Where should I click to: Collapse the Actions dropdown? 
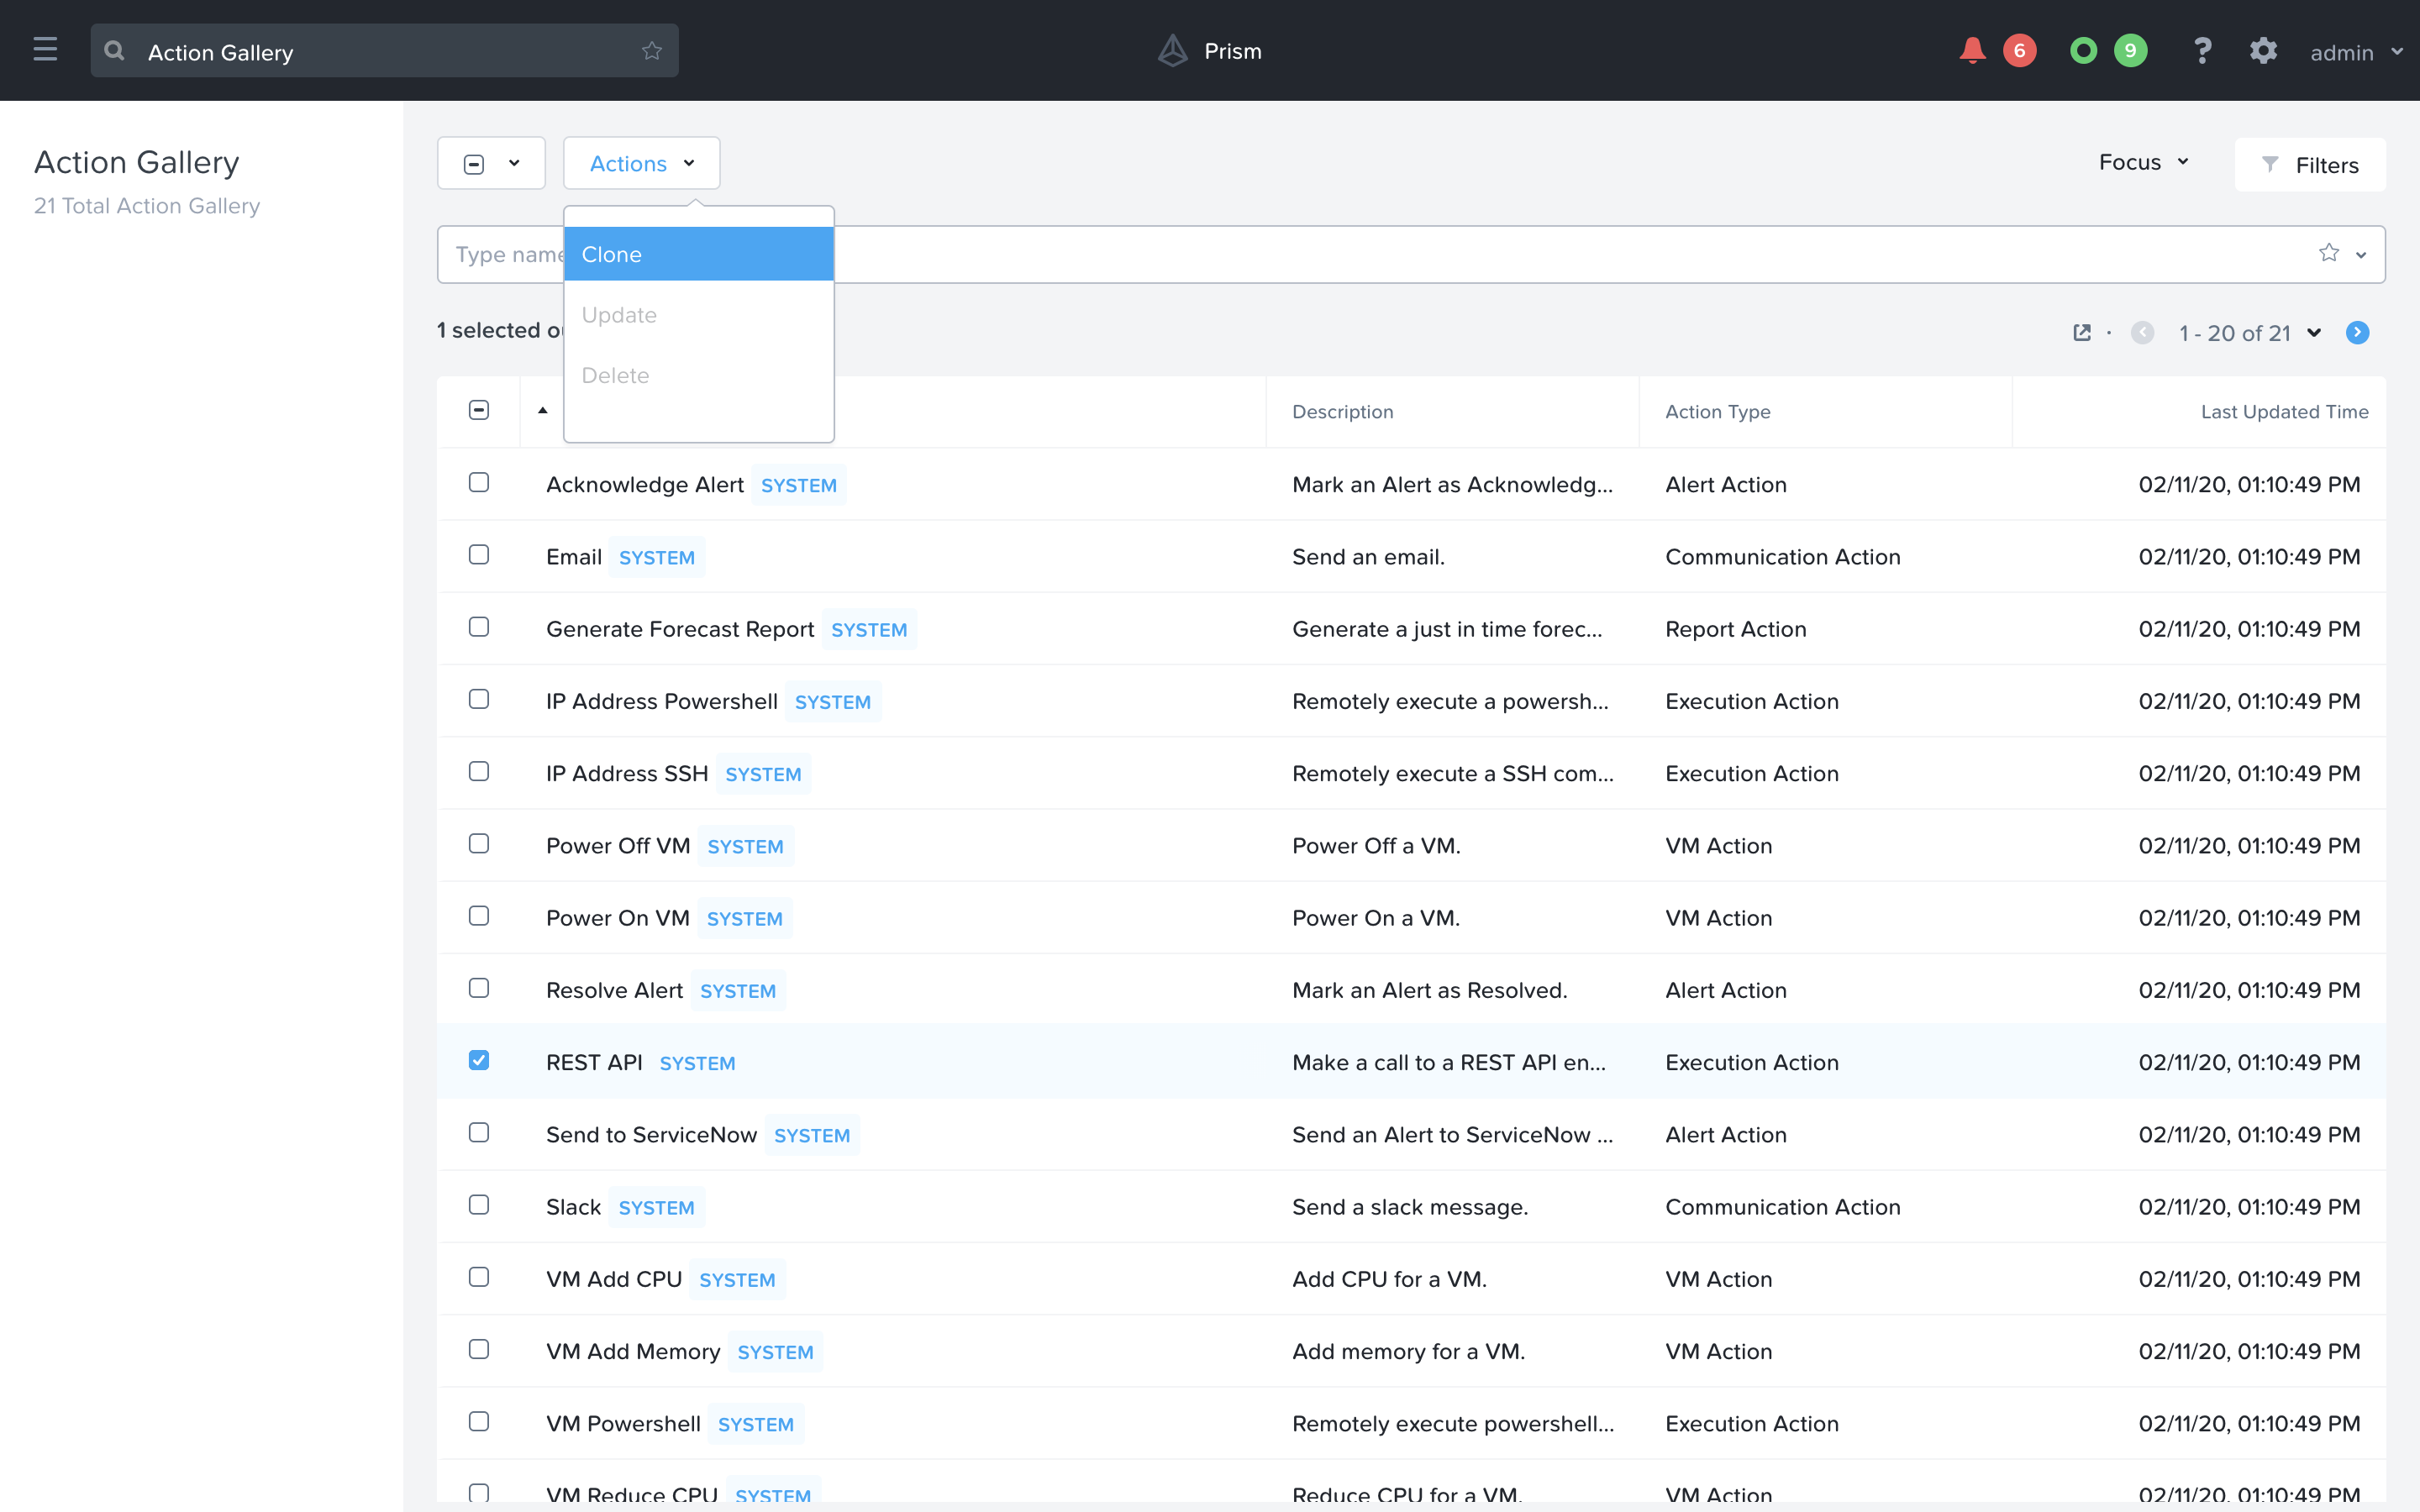coord(641,163)
